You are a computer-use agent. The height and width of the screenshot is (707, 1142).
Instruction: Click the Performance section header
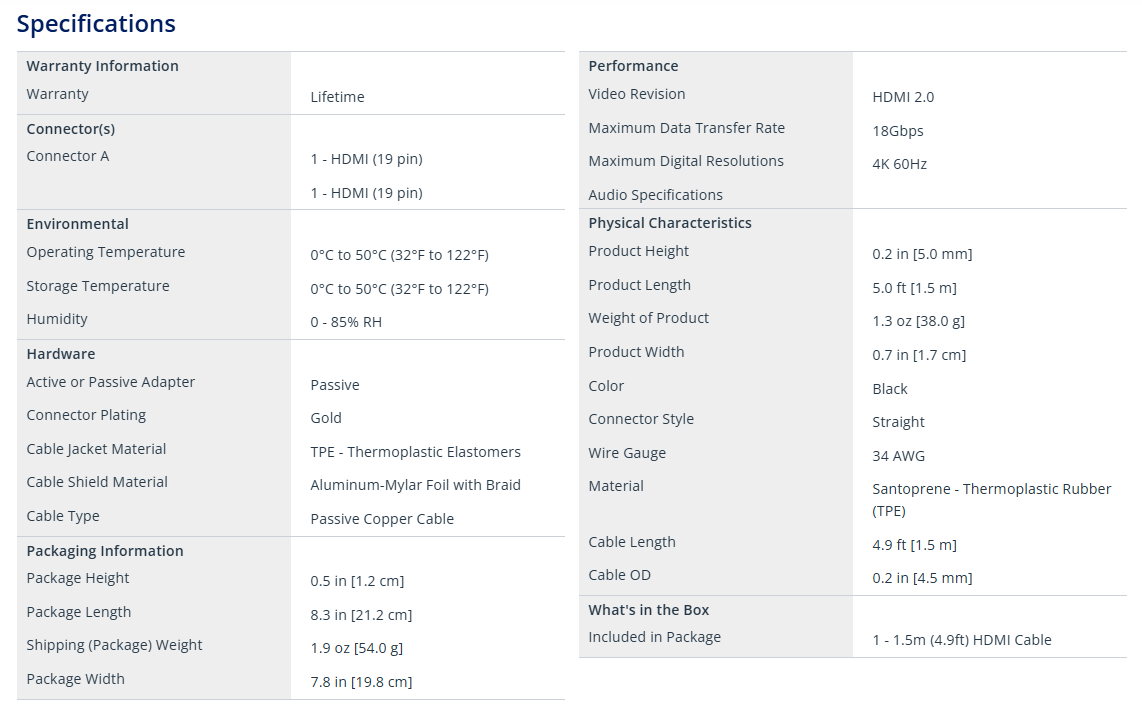[634, 66]
